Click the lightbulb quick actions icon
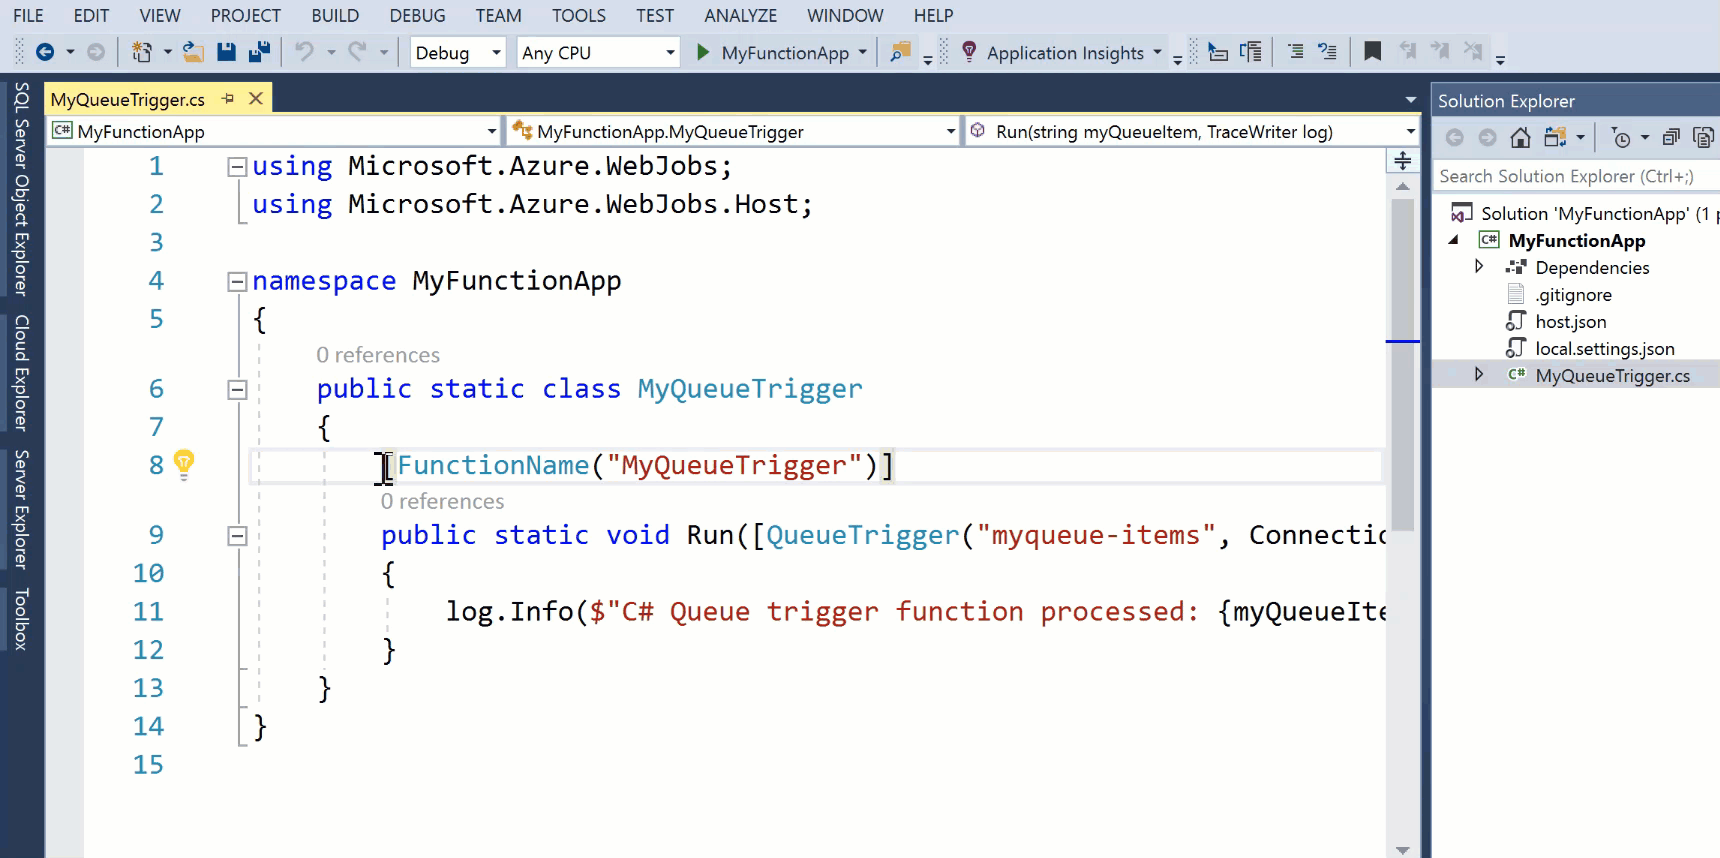The image size is (1720, 858). [184, 463]
